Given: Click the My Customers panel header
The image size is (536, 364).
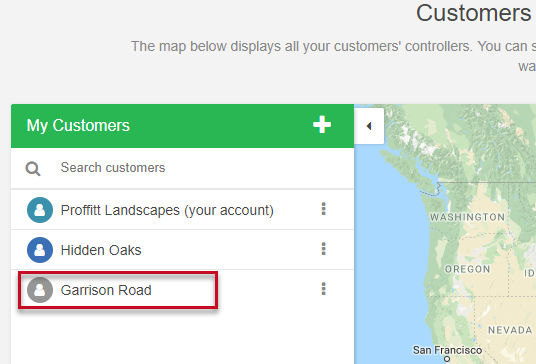Looking at the screenshot, I should click(x=183, y=126).
